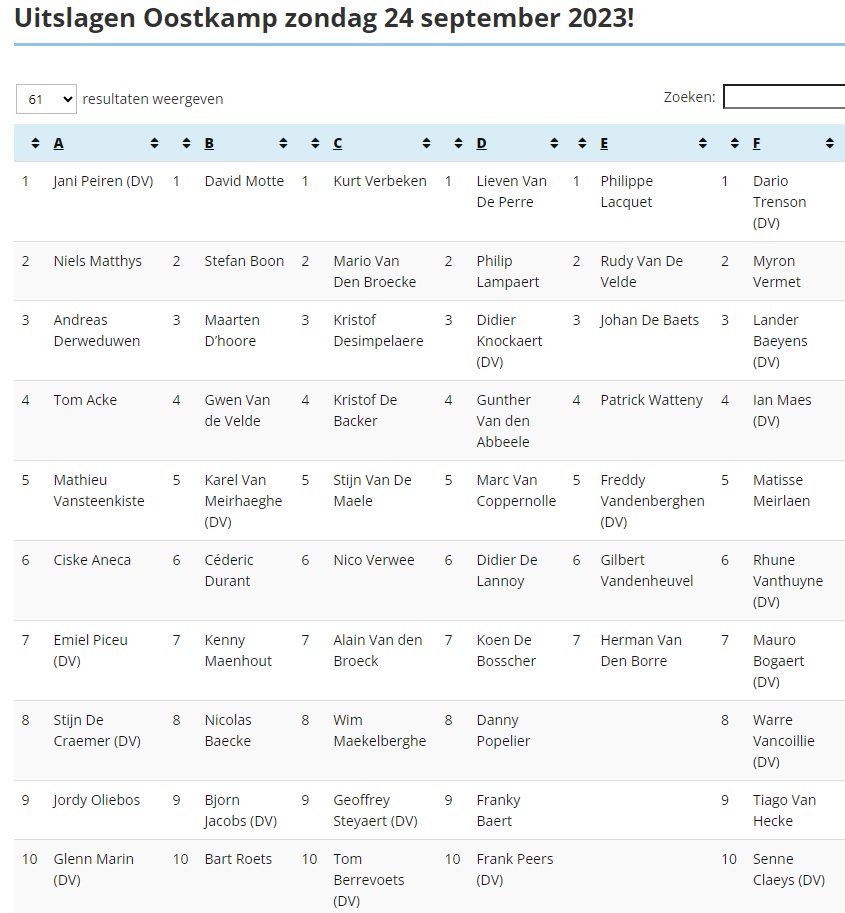The image size is (845, 913).
Task: Select the cell Stijn Van De Maele
Action: coord(372,490)
